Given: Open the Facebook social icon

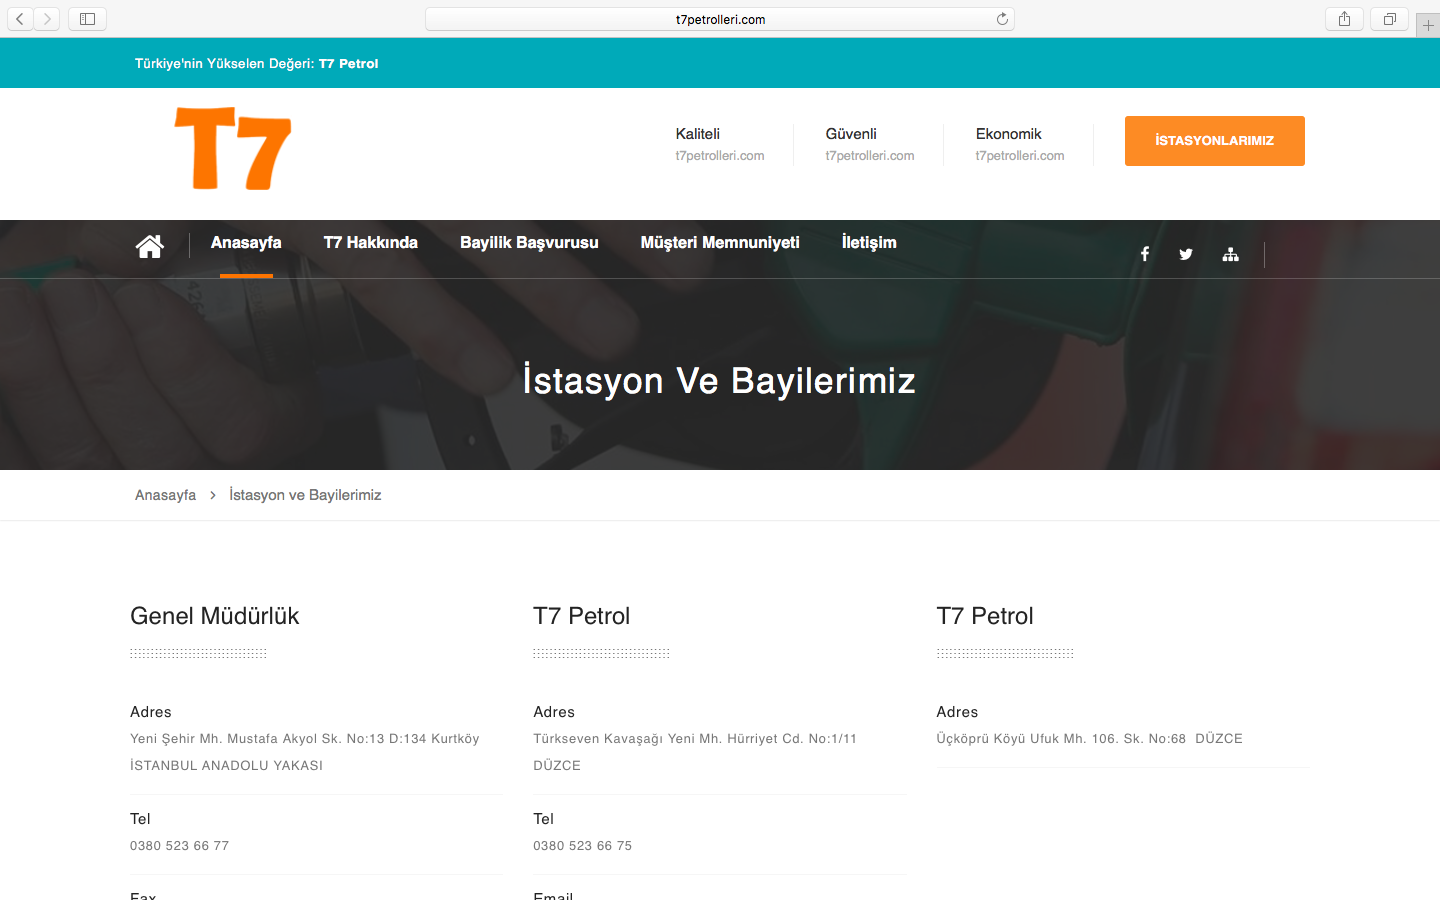Looking at the screenshot, I should (x=1145, y=254).
